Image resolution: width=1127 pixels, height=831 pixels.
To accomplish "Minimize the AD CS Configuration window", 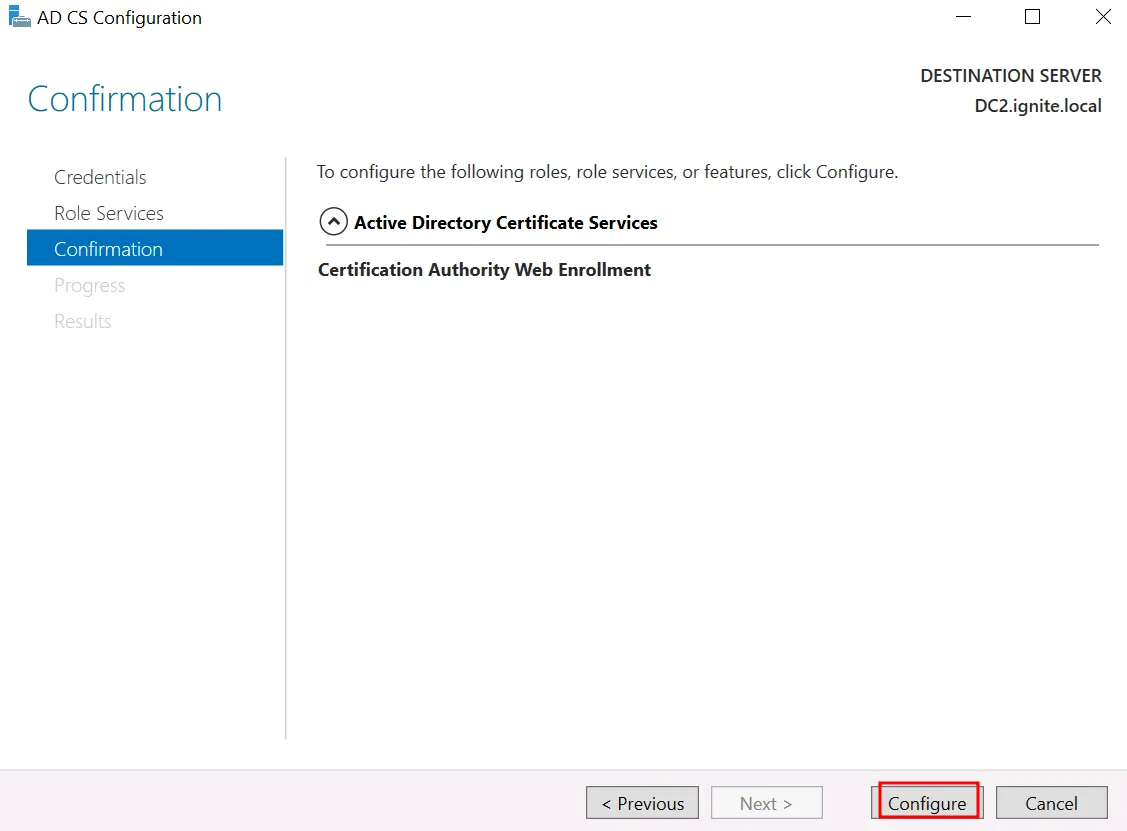I will [963, 17].
